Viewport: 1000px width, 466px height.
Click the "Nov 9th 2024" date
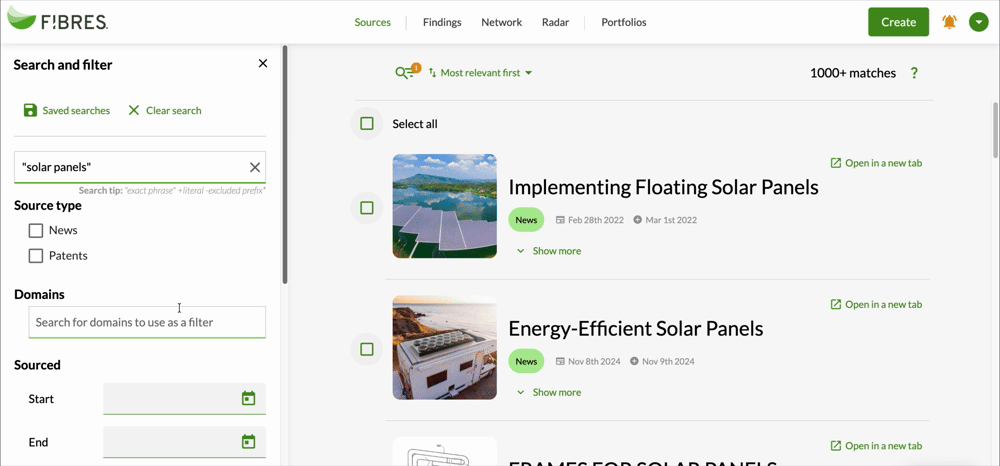pyautogui.click(x=668, y=361)
